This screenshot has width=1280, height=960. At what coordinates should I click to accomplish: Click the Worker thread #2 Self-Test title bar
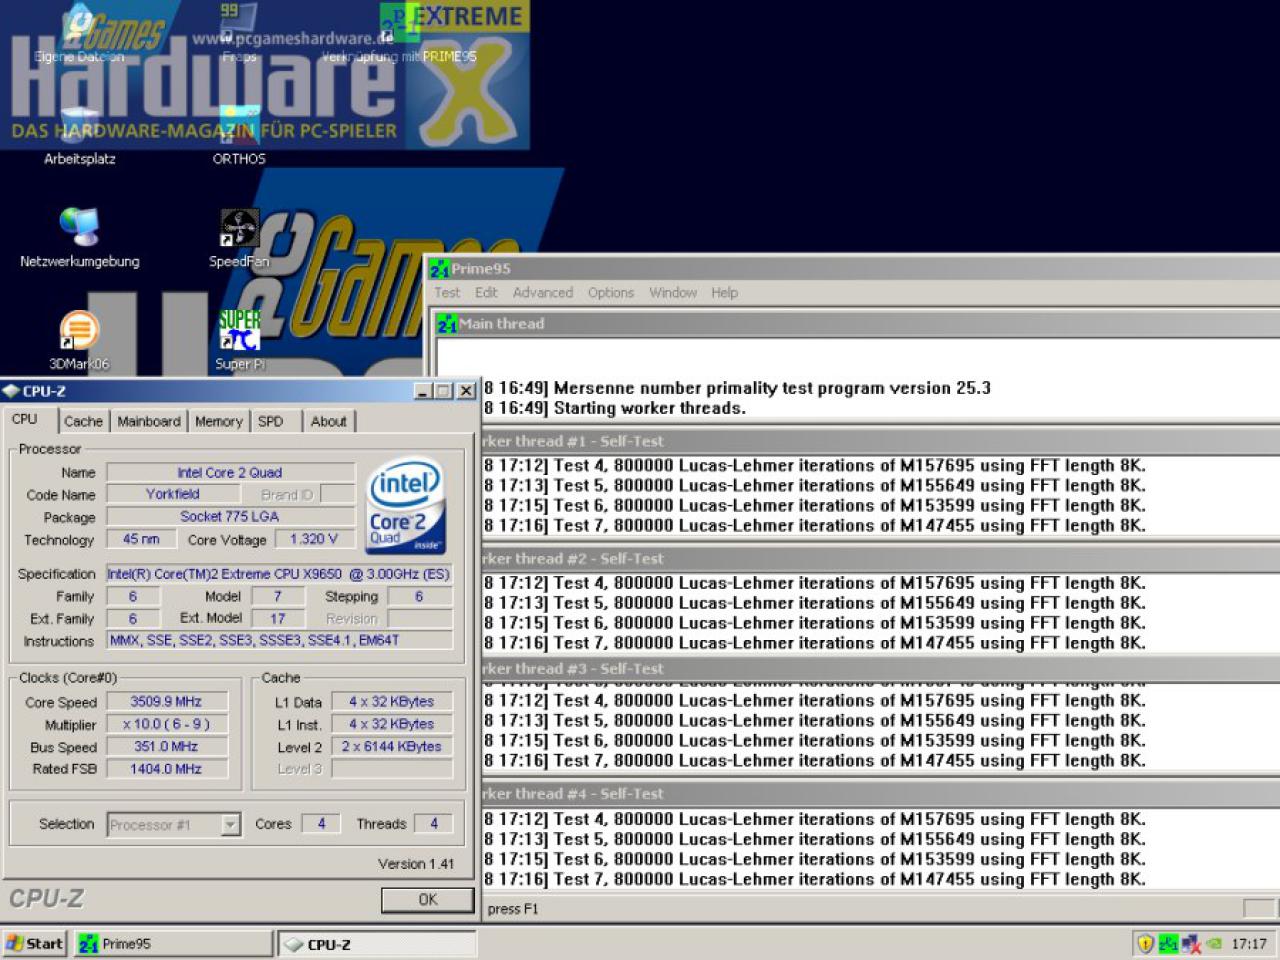point(880,559)
